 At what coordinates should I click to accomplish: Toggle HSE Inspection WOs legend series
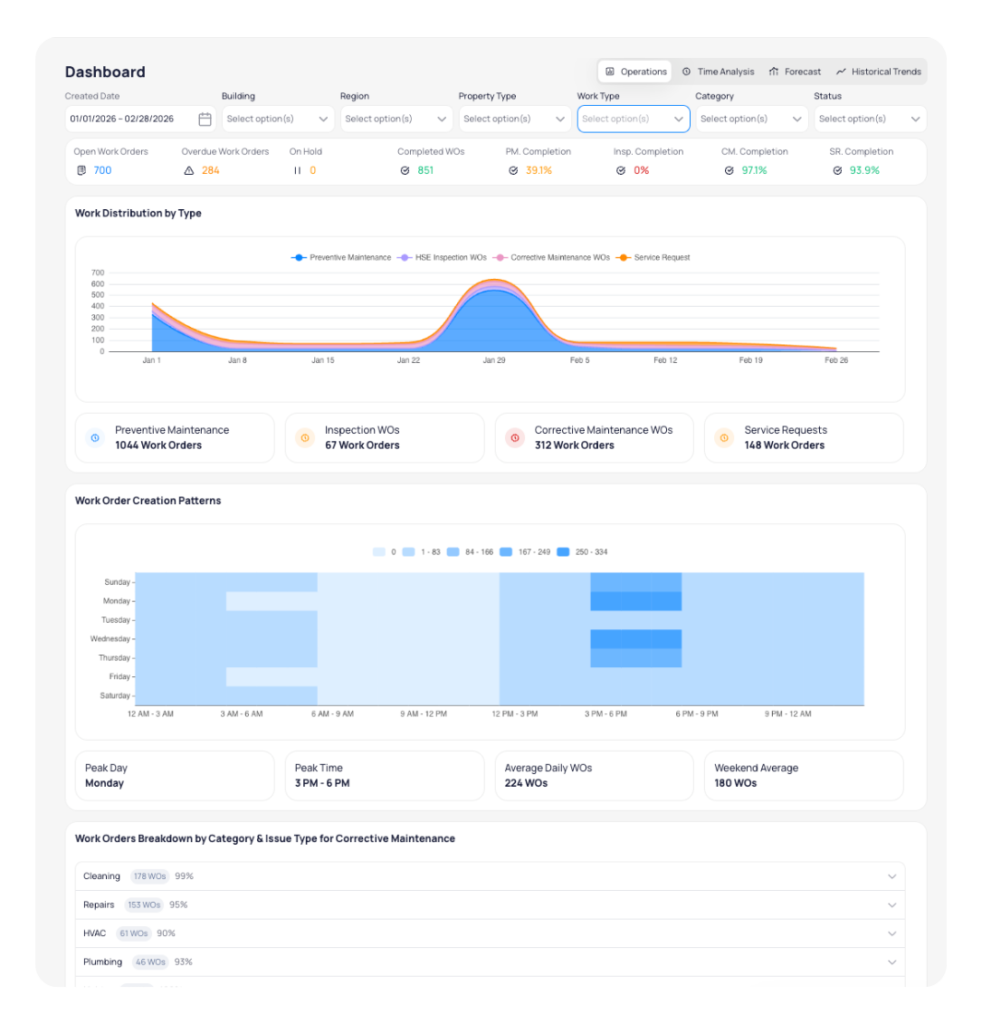pos(445,257)
